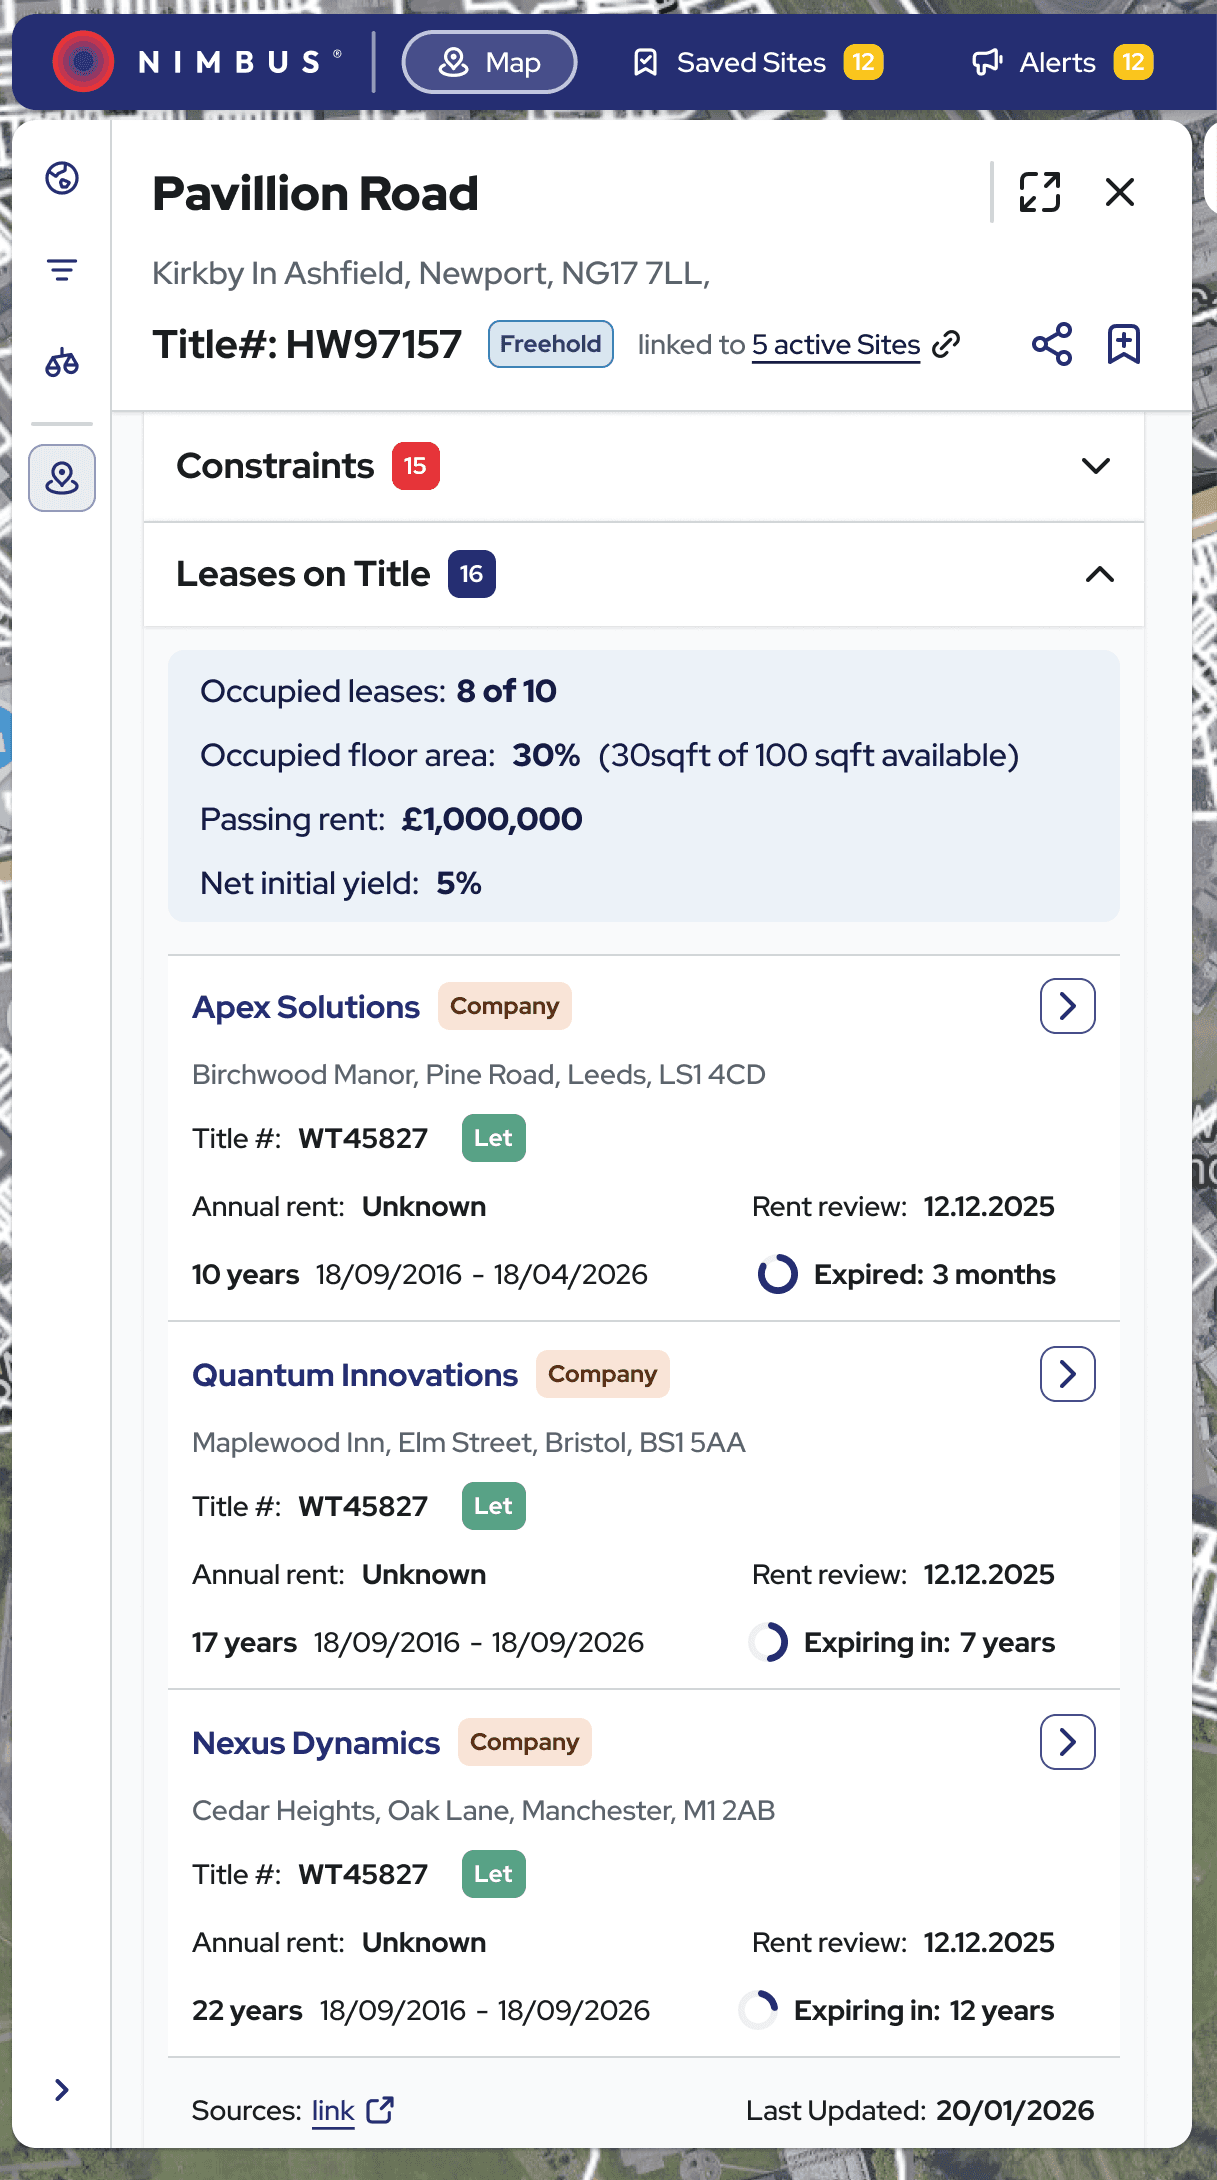Expand the sidebar with bottom chevron
The height and width of the screenshot is (2180, 1217).
tap(62, 2089)
